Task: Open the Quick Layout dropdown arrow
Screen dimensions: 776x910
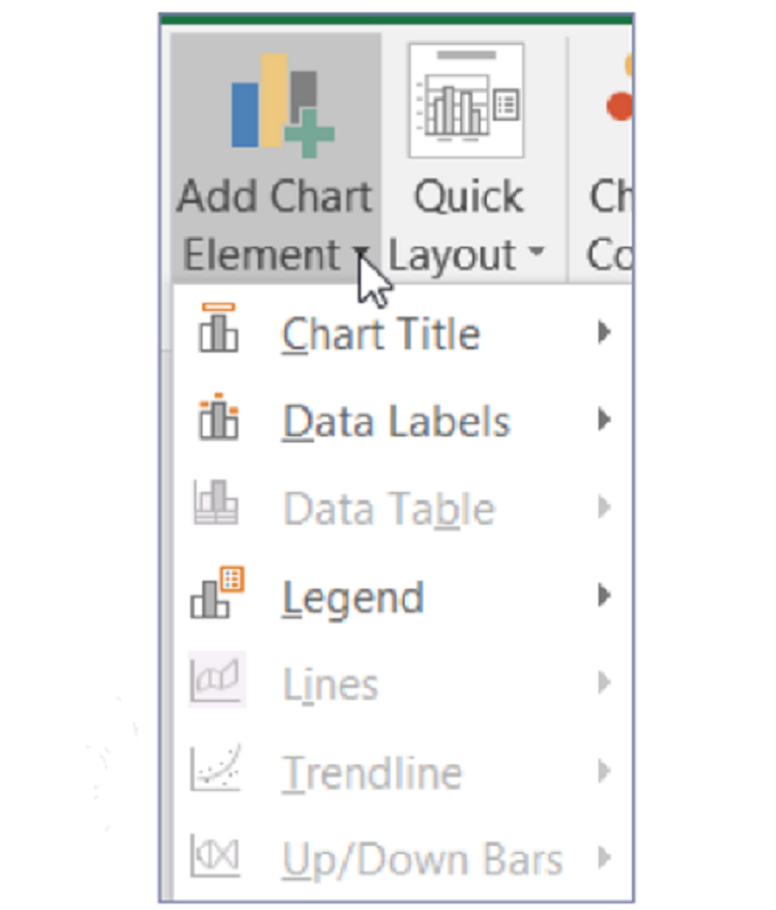Action: coord(537,255)
